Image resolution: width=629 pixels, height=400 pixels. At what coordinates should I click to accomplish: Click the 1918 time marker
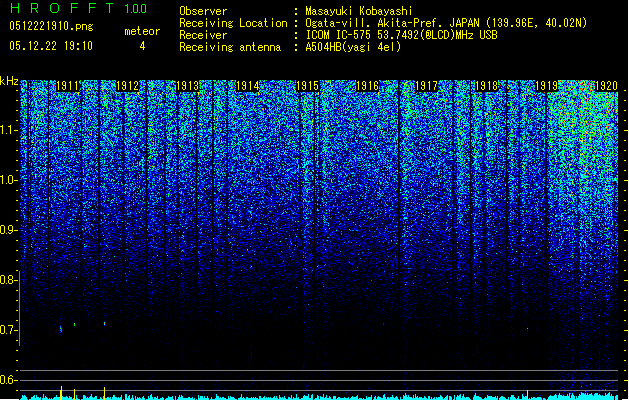coord(486,86)
